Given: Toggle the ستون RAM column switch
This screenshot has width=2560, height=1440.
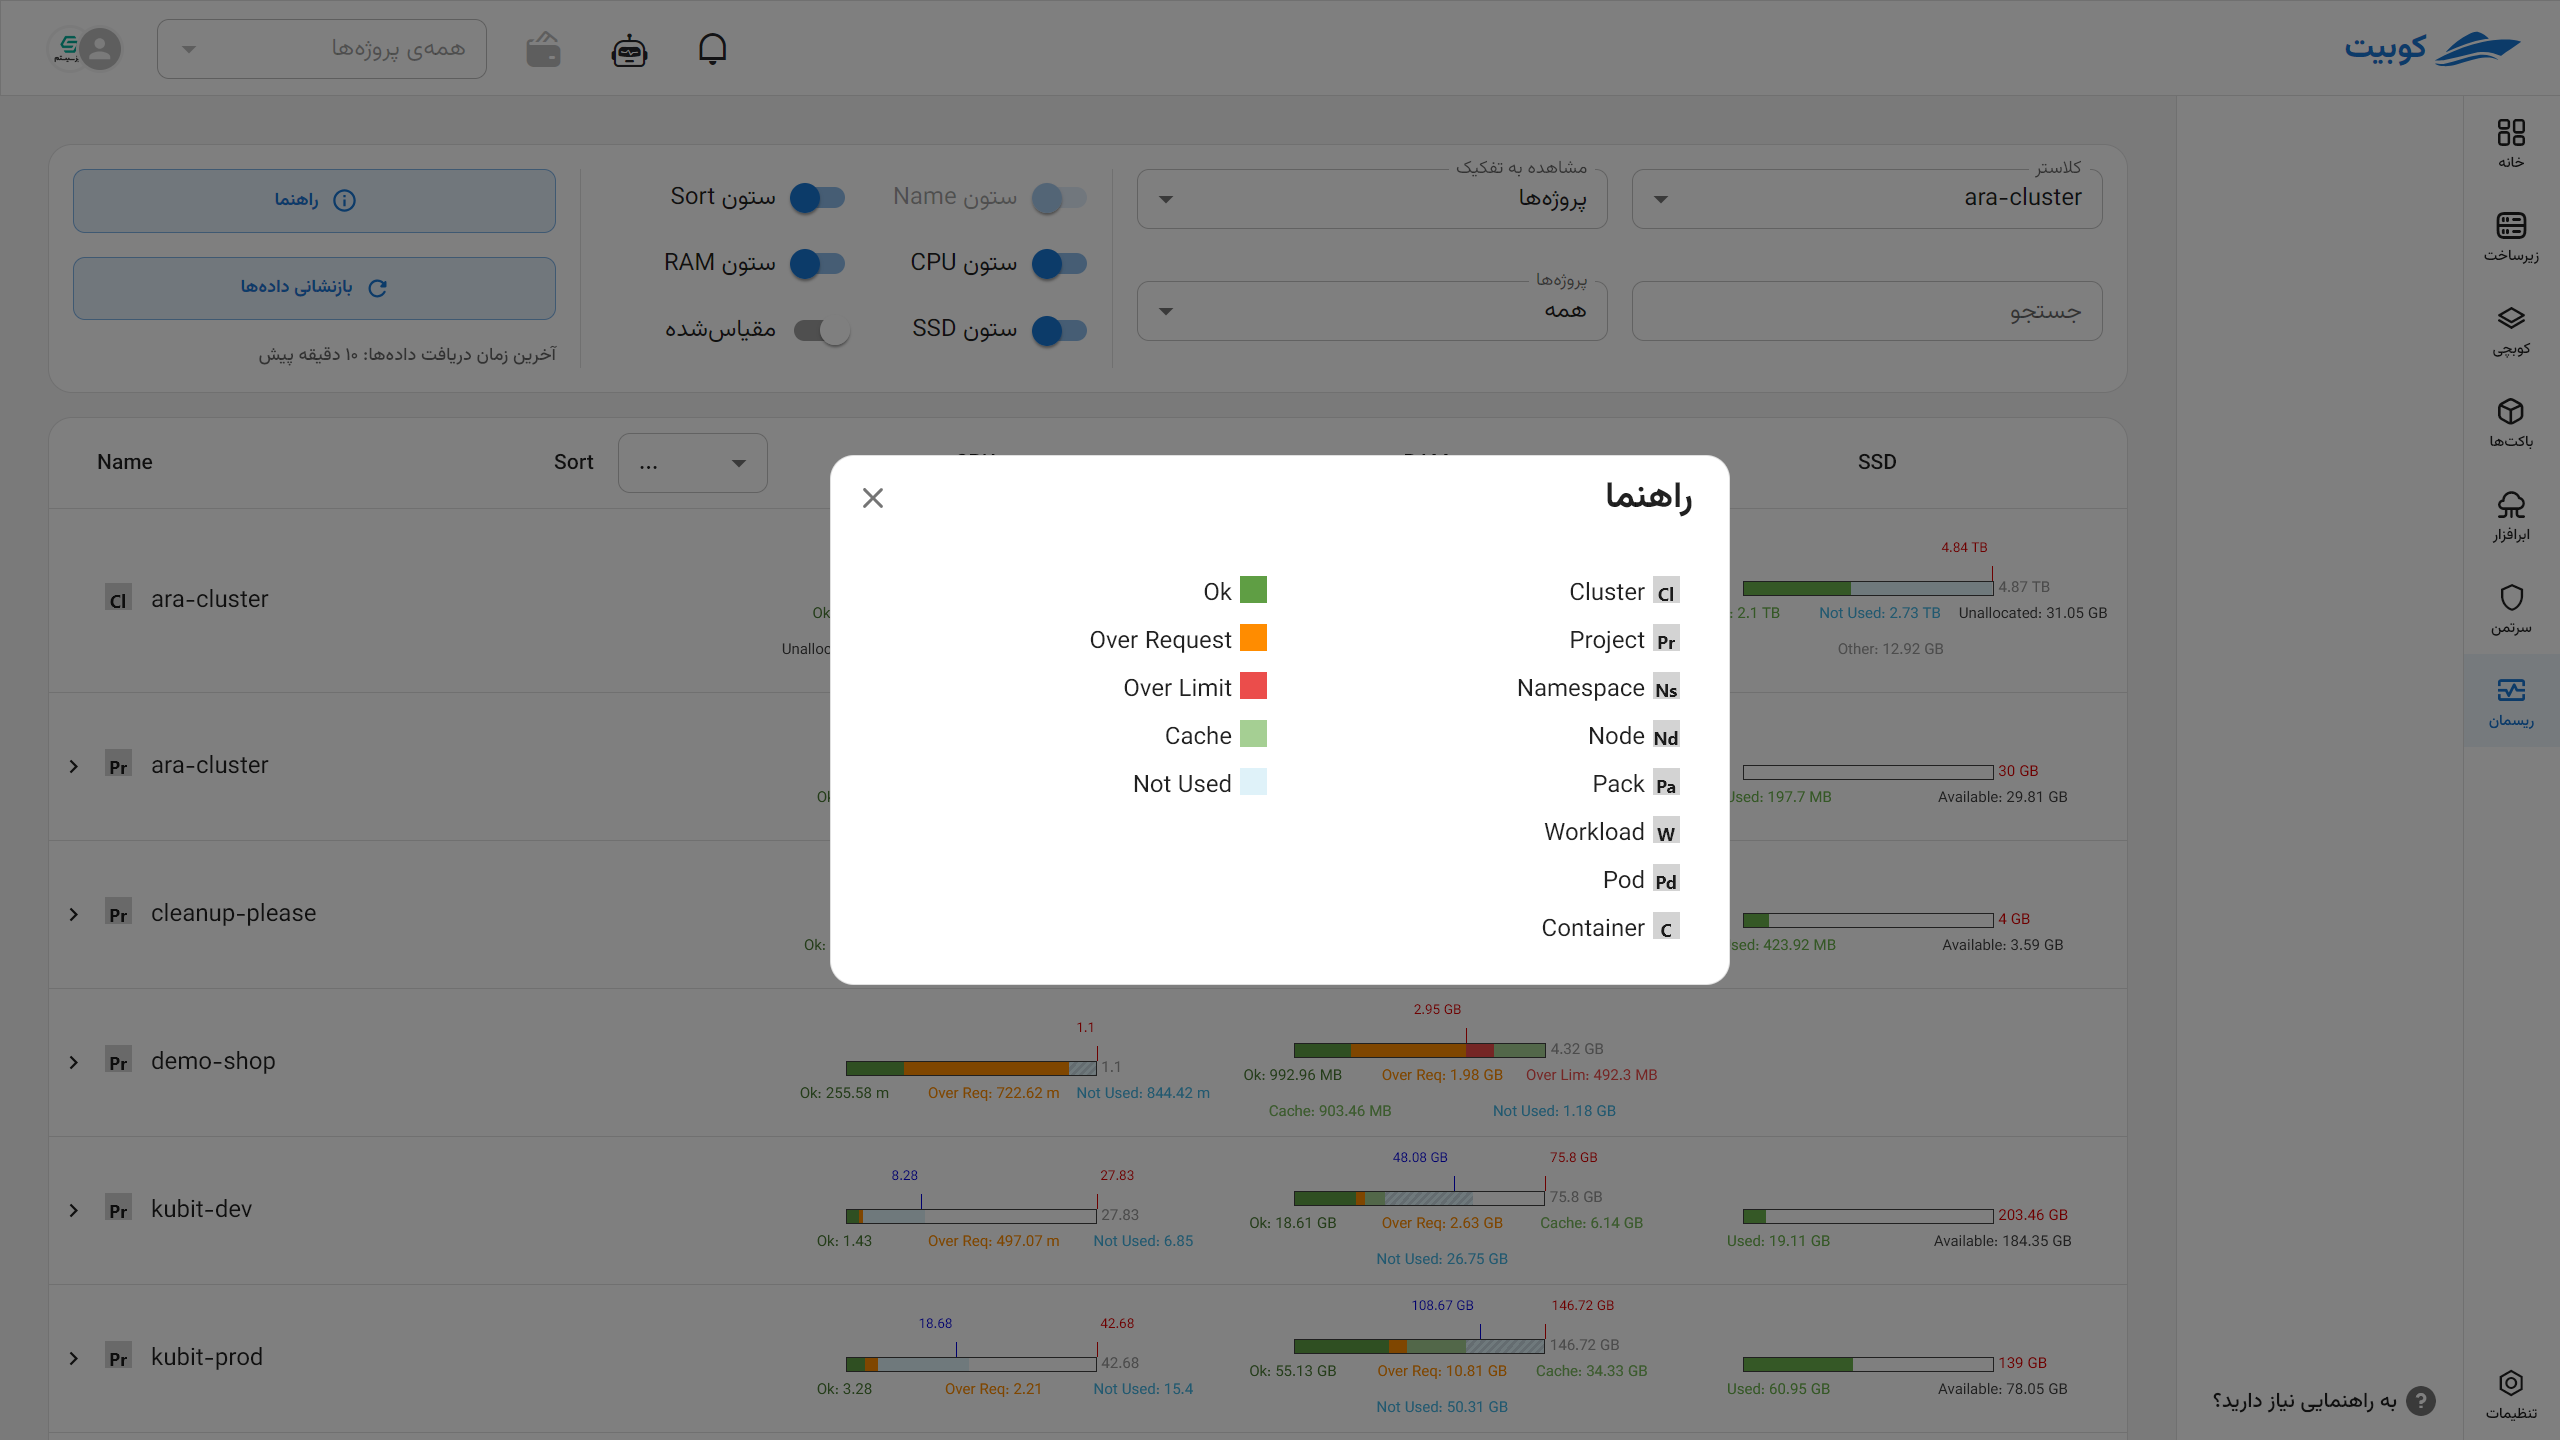Looking at the screenshot, I should tap(817, 263).
